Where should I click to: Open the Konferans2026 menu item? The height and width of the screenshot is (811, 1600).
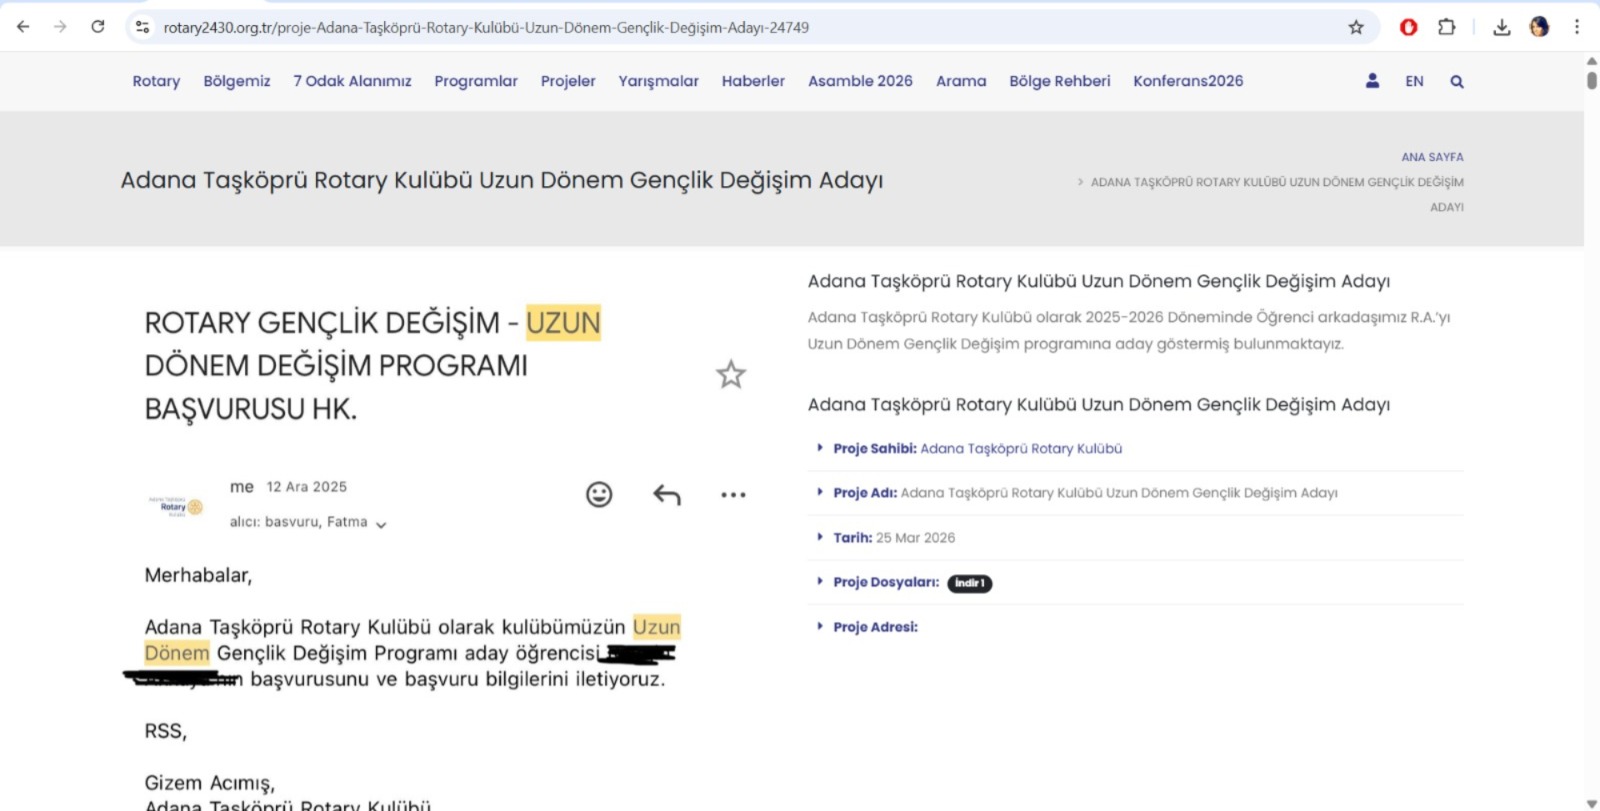(1188, 81)
